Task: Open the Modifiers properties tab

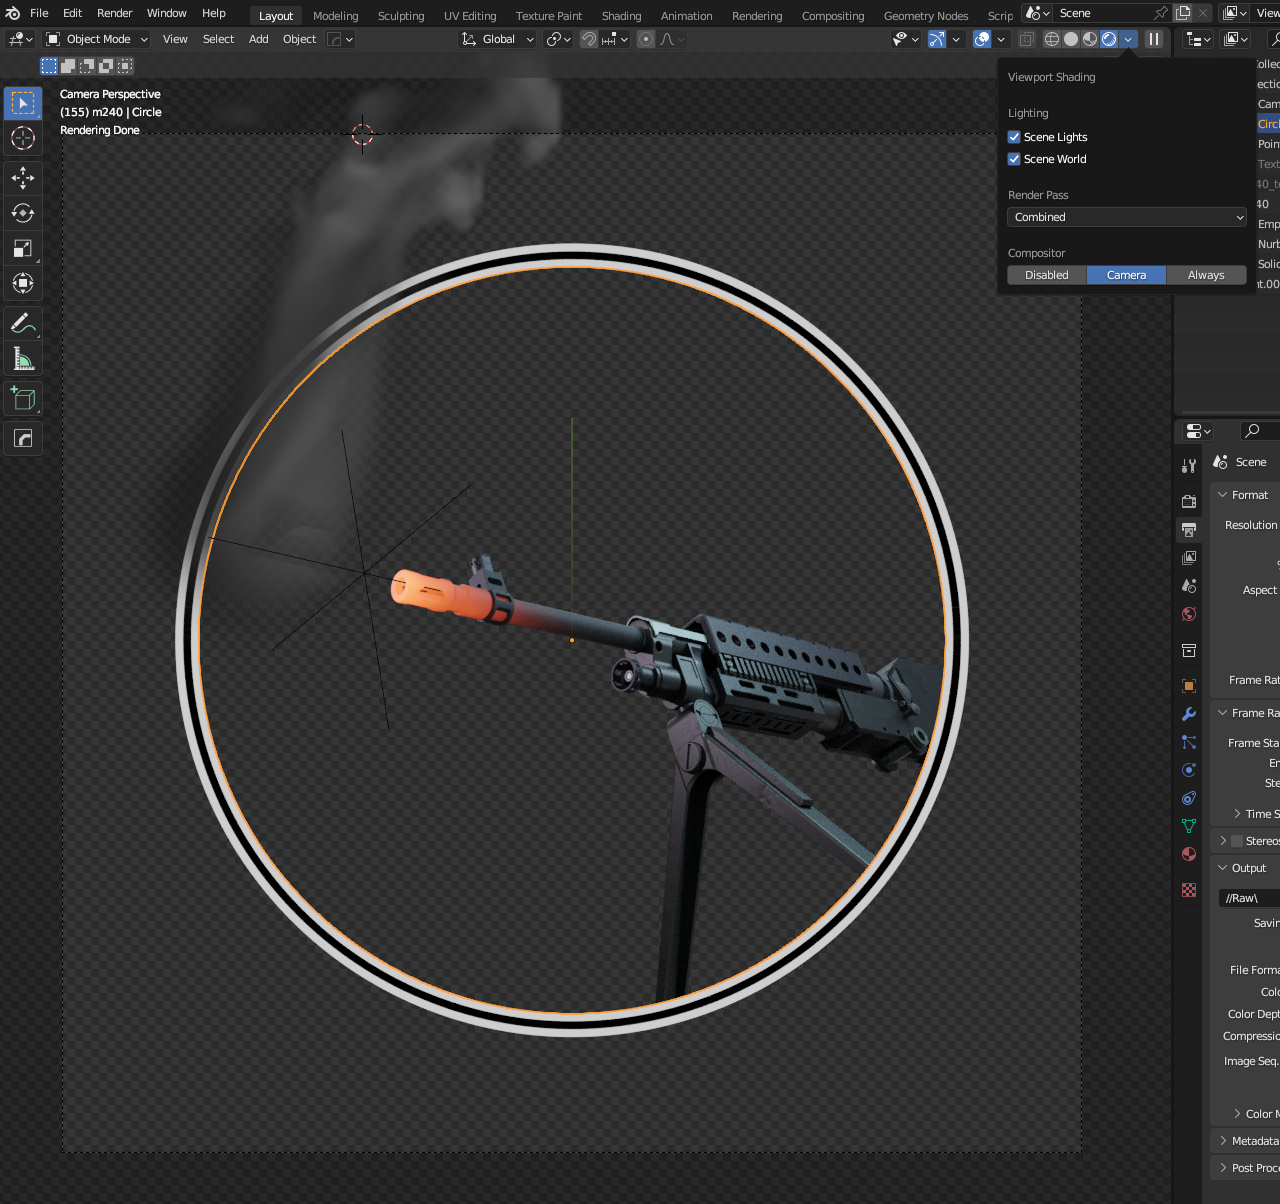Action: click(x=1189, y=714)
